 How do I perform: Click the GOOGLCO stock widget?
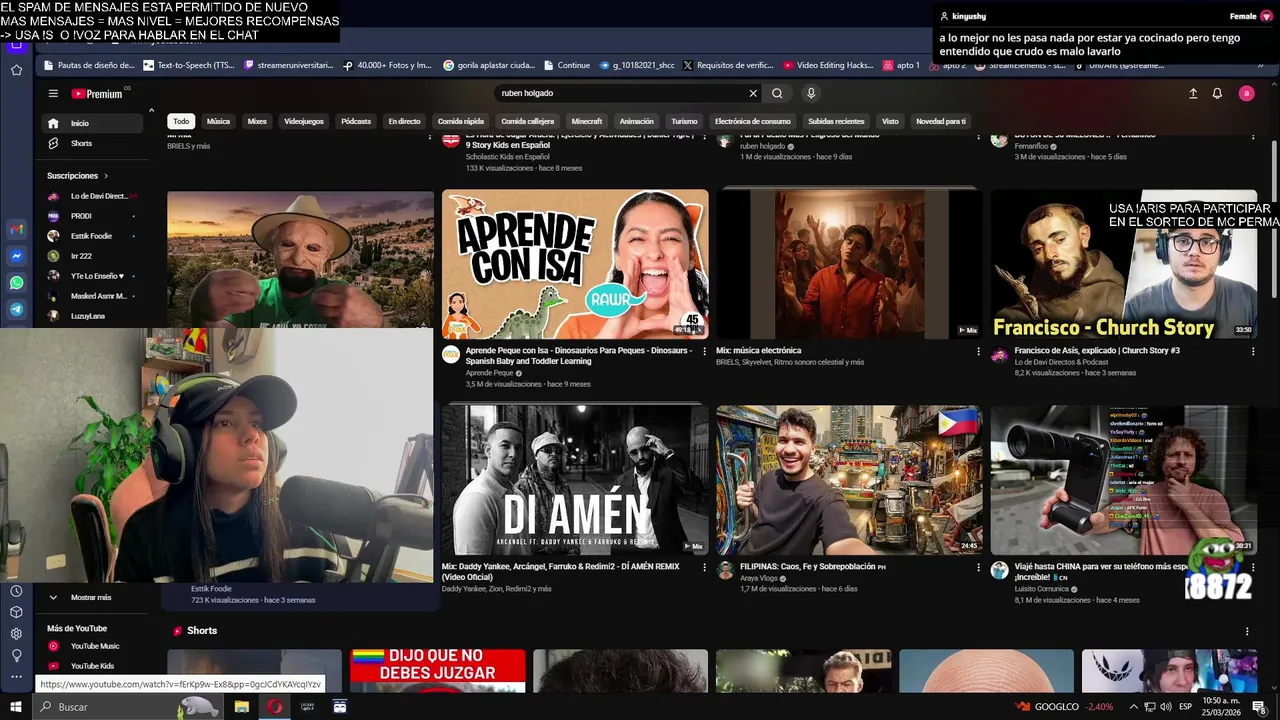pos(1064,707)
